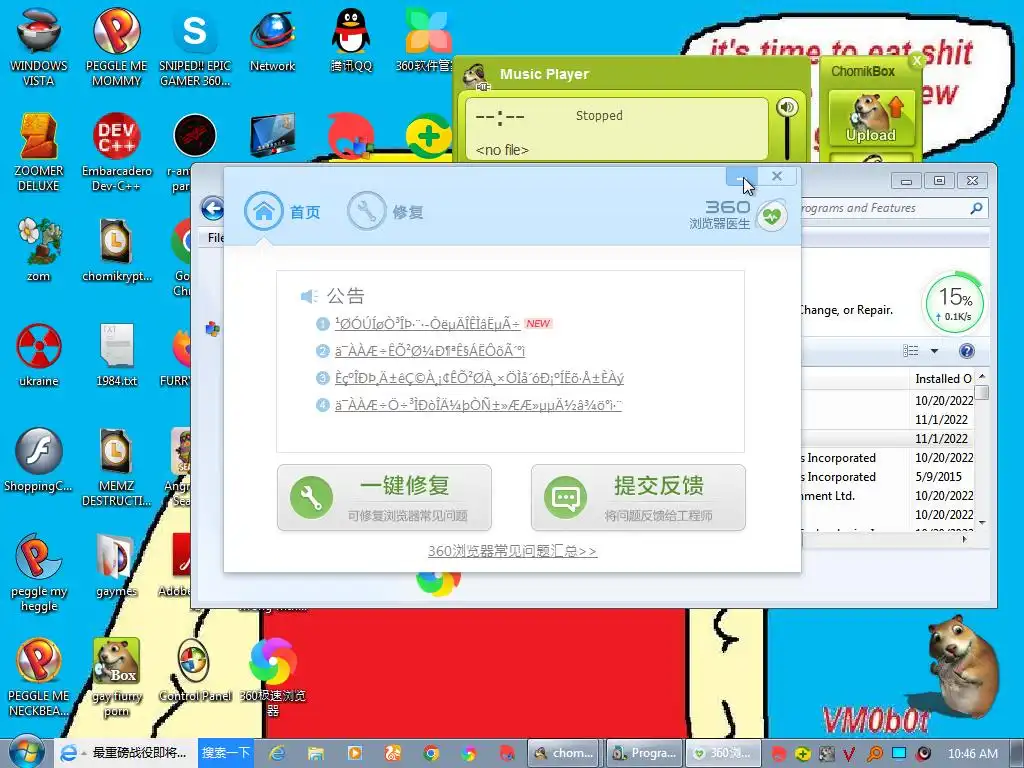Click the 一键修复 one-click repair button

(384, 498)
